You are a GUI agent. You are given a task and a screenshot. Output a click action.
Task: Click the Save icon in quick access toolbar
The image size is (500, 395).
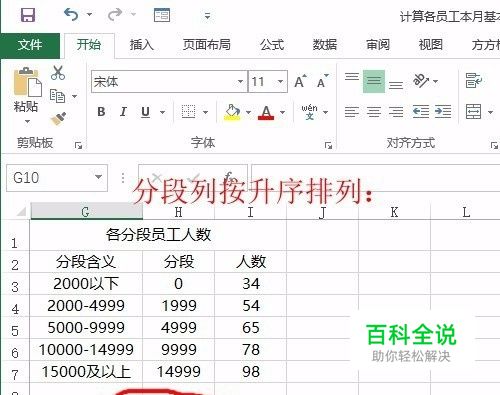28,15
